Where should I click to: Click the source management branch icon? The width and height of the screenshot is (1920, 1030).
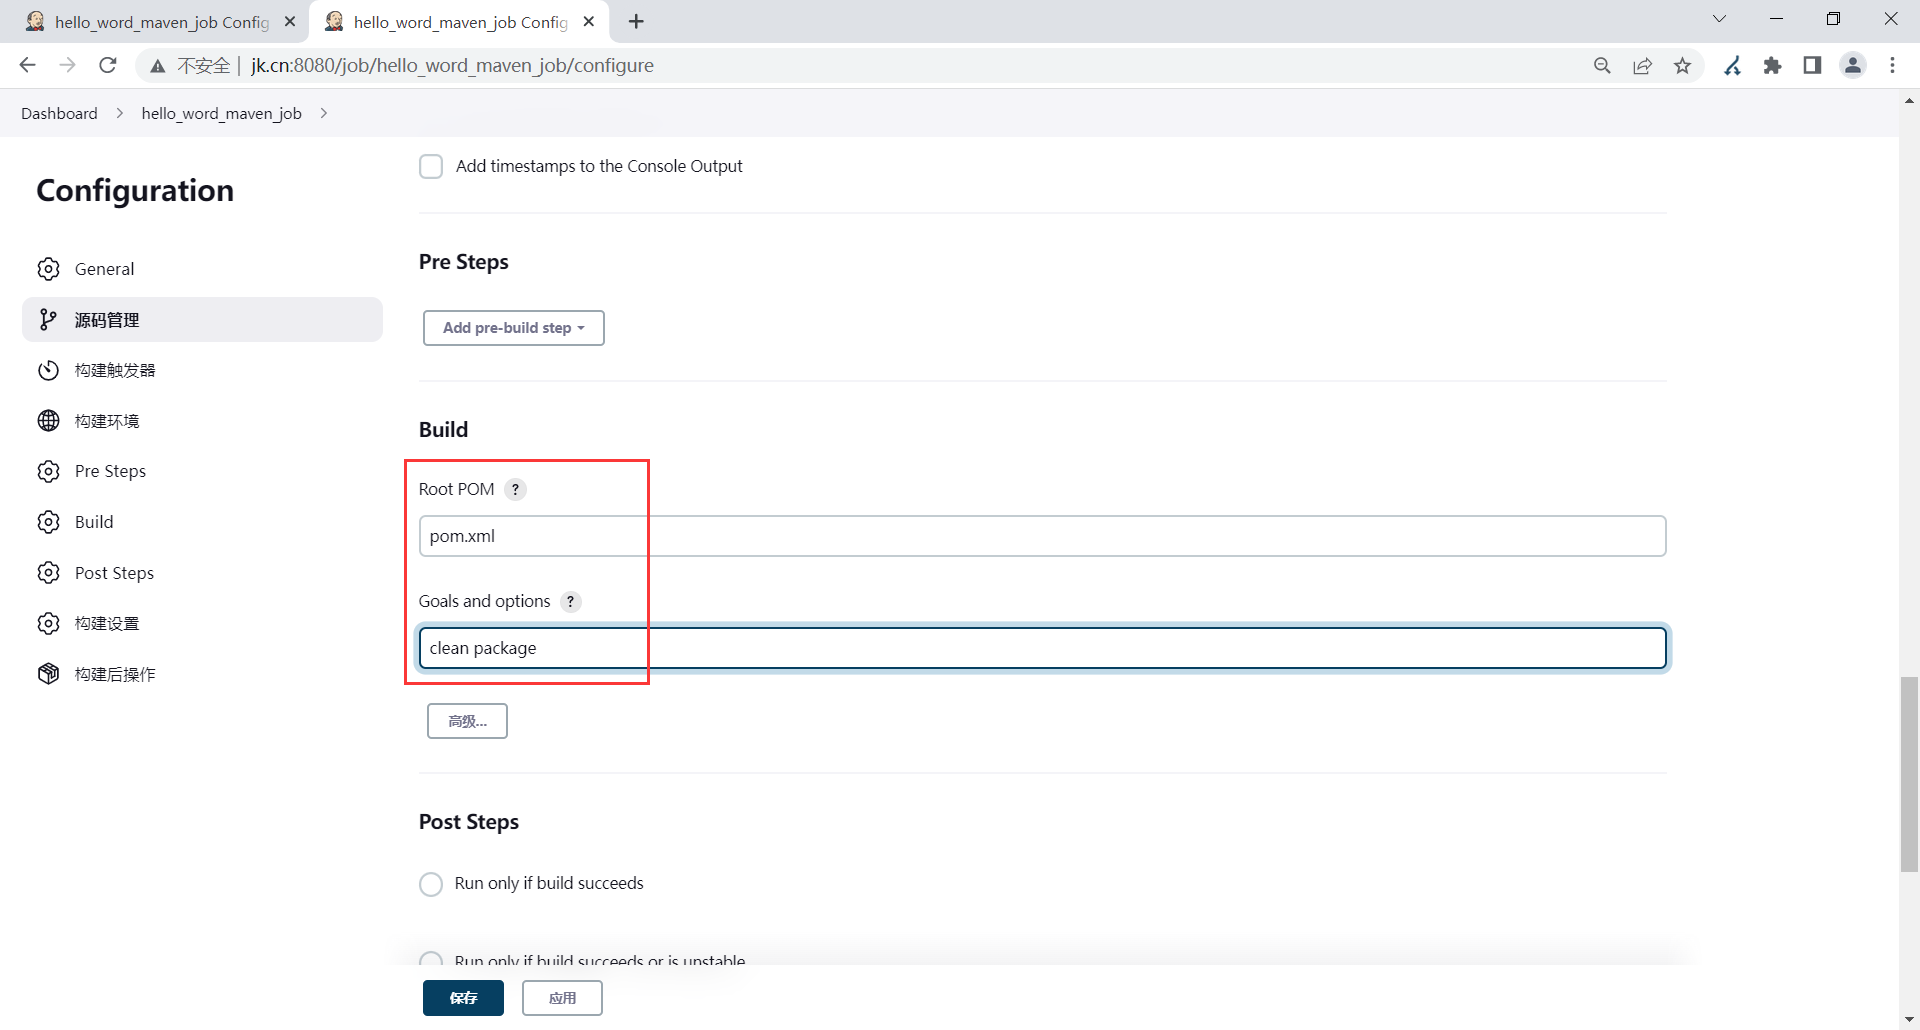tap(48, 319)
